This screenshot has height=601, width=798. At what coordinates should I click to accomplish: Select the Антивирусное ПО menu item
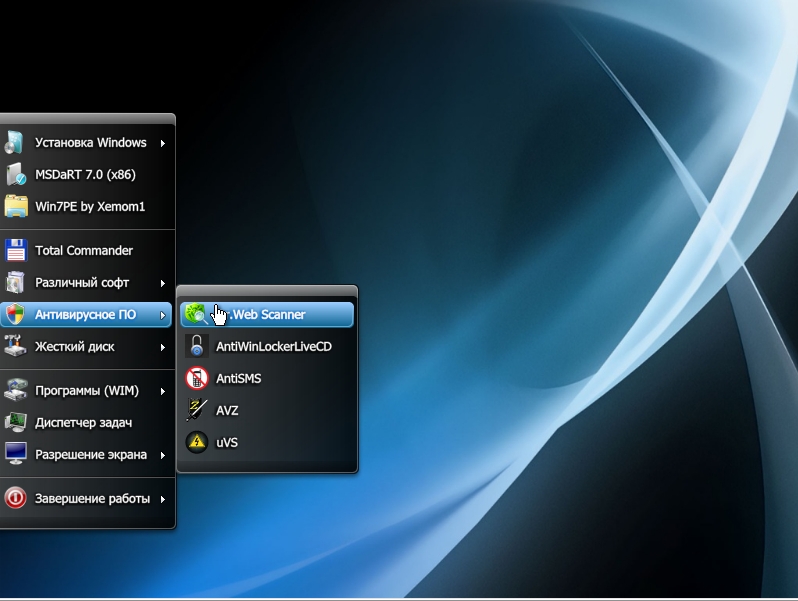coord(85,315)
